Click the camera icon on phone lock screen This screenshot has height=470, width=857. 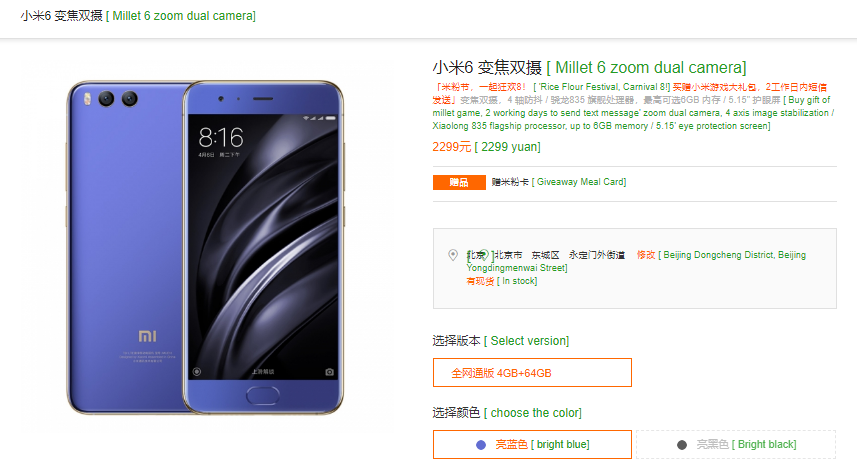point(329,372)
